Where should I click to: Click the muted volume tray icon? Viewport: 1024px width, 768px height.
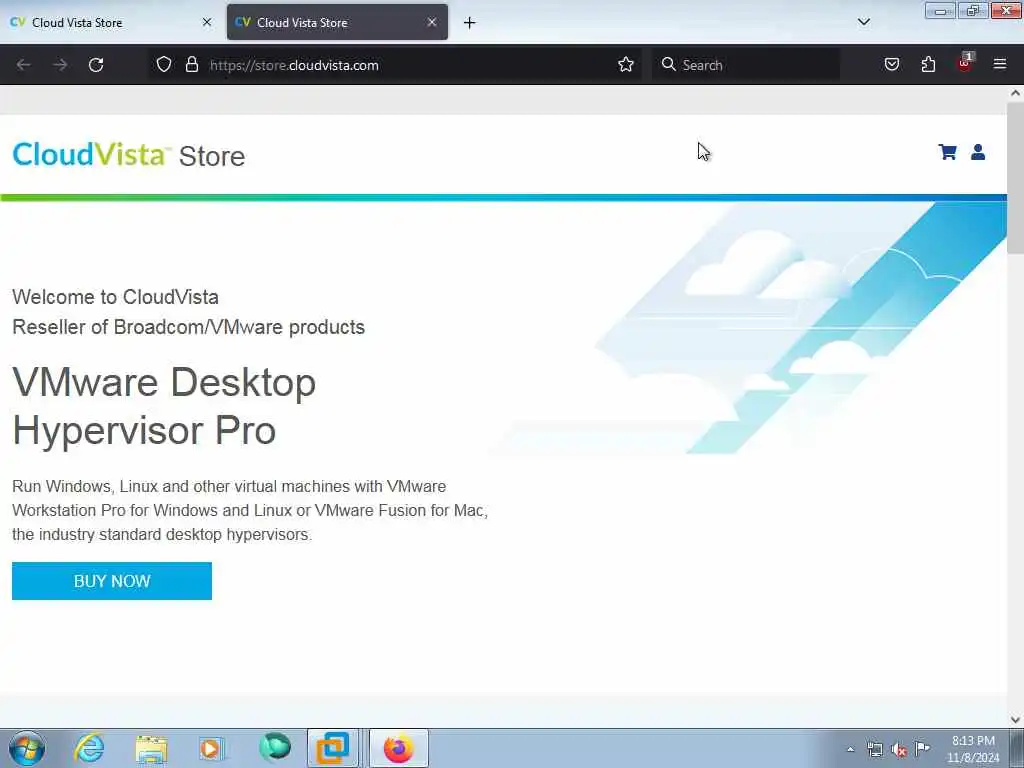click(x=899, y=749)
